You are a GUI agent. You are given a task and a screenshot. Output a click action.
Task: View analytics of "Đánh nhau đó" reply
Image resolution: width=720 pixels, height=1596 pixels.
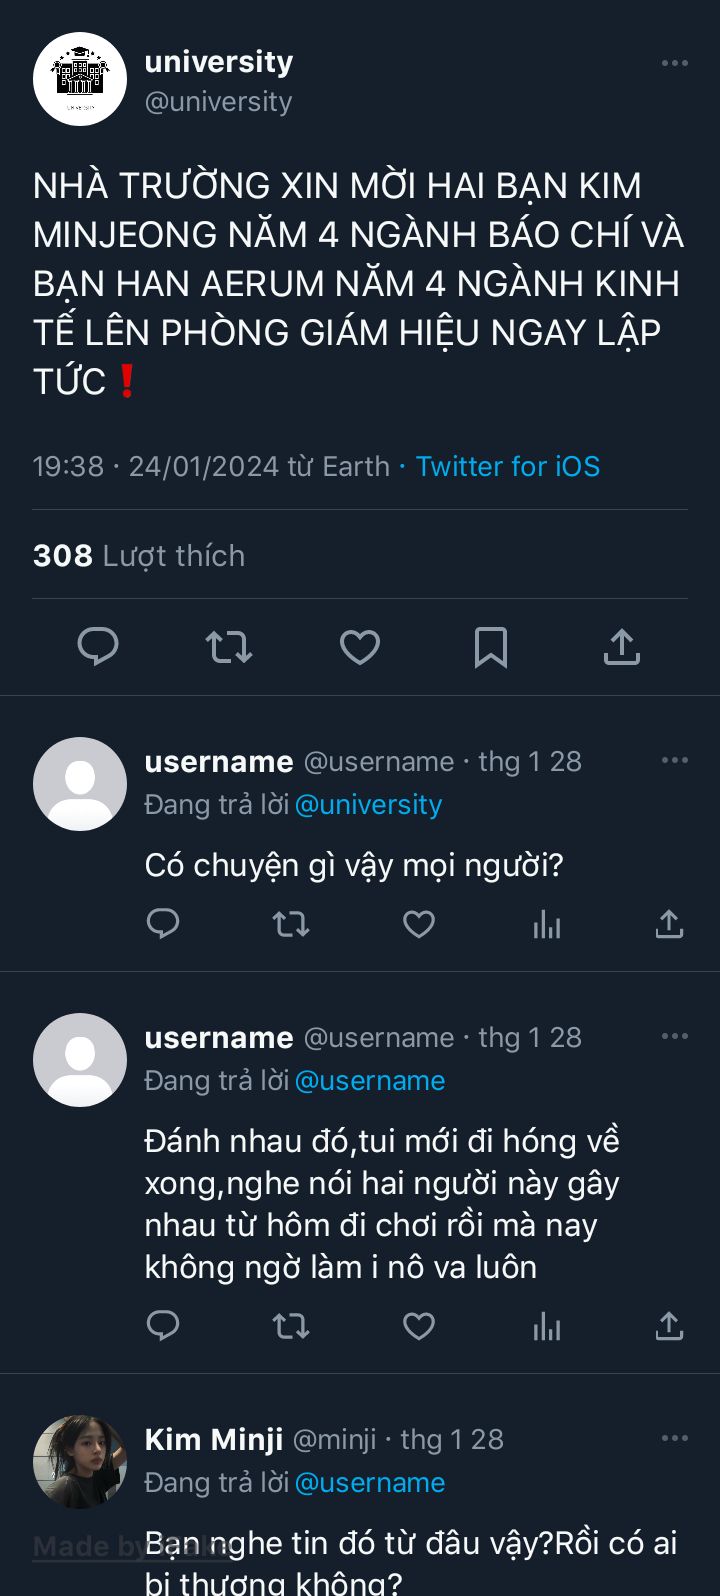click(x=547, y=1327)
